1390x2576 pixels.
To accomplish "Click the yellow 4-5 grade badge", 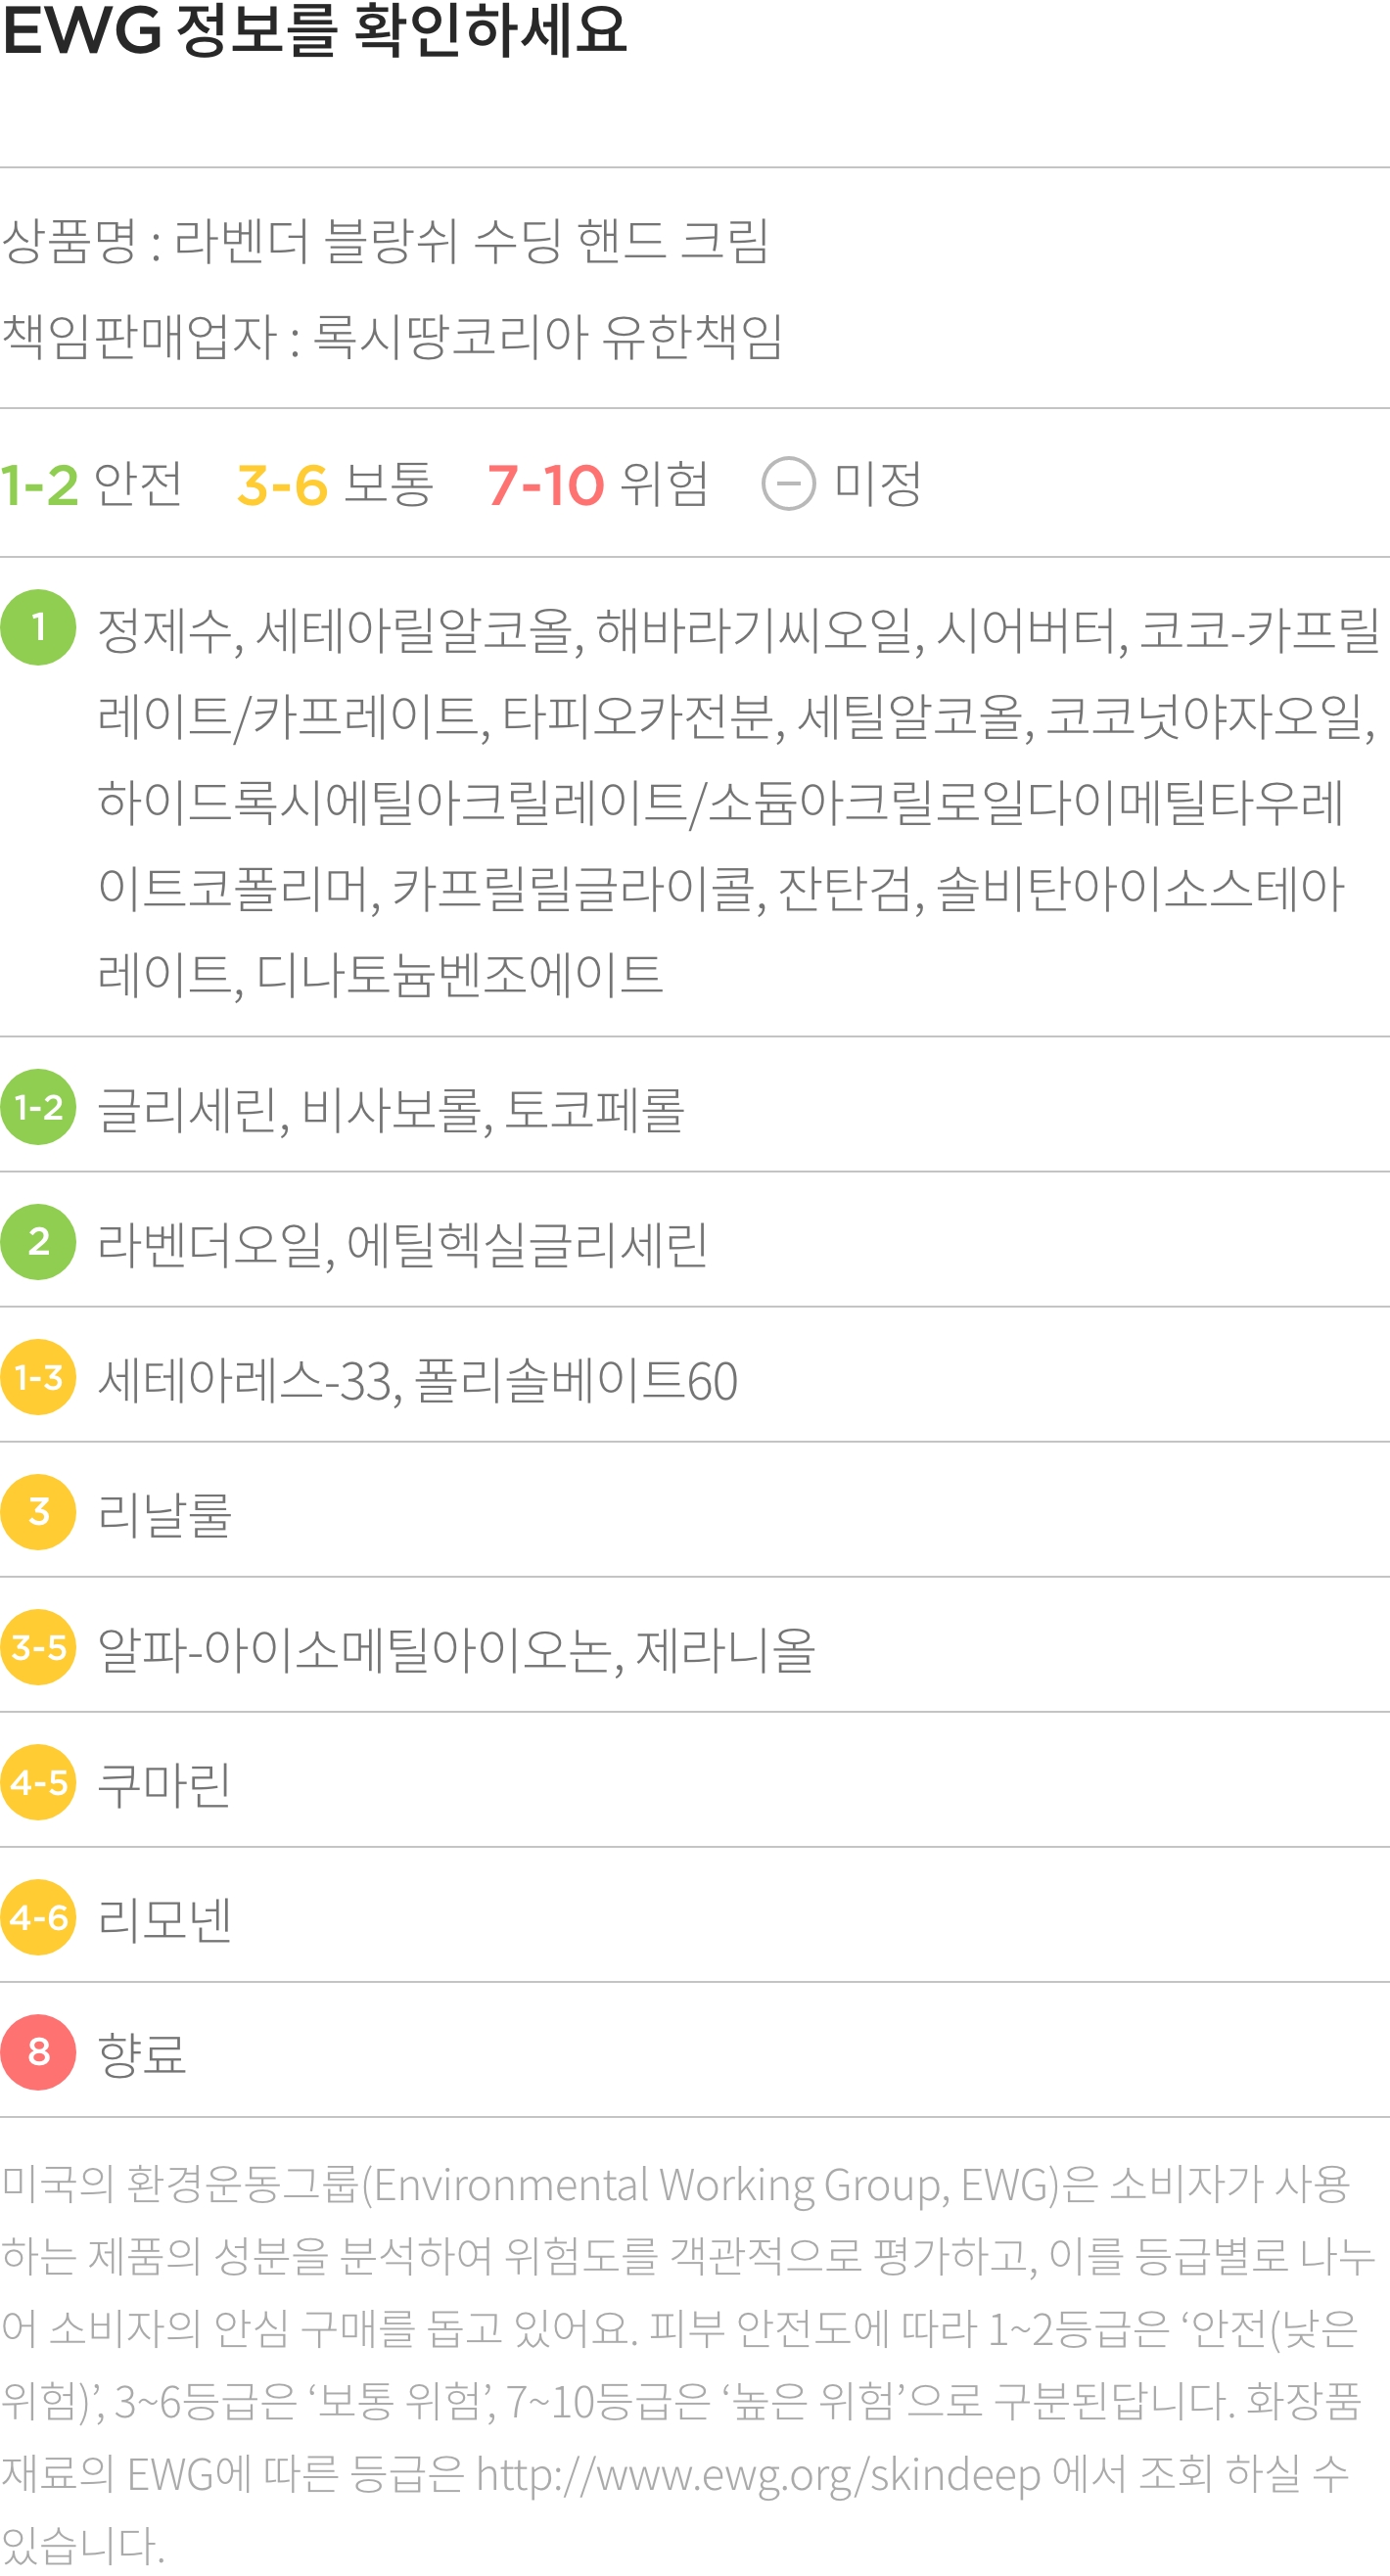I will point(38,1782).
